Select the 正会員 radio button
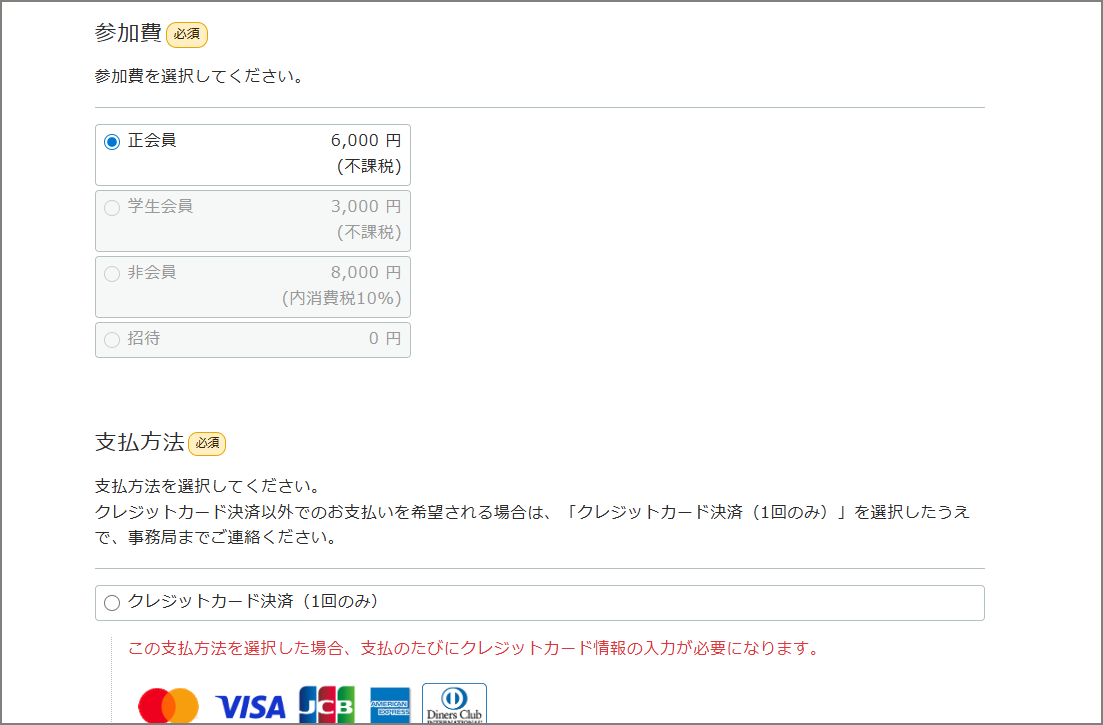This screenshot has height=725, width=1103. 112,142
